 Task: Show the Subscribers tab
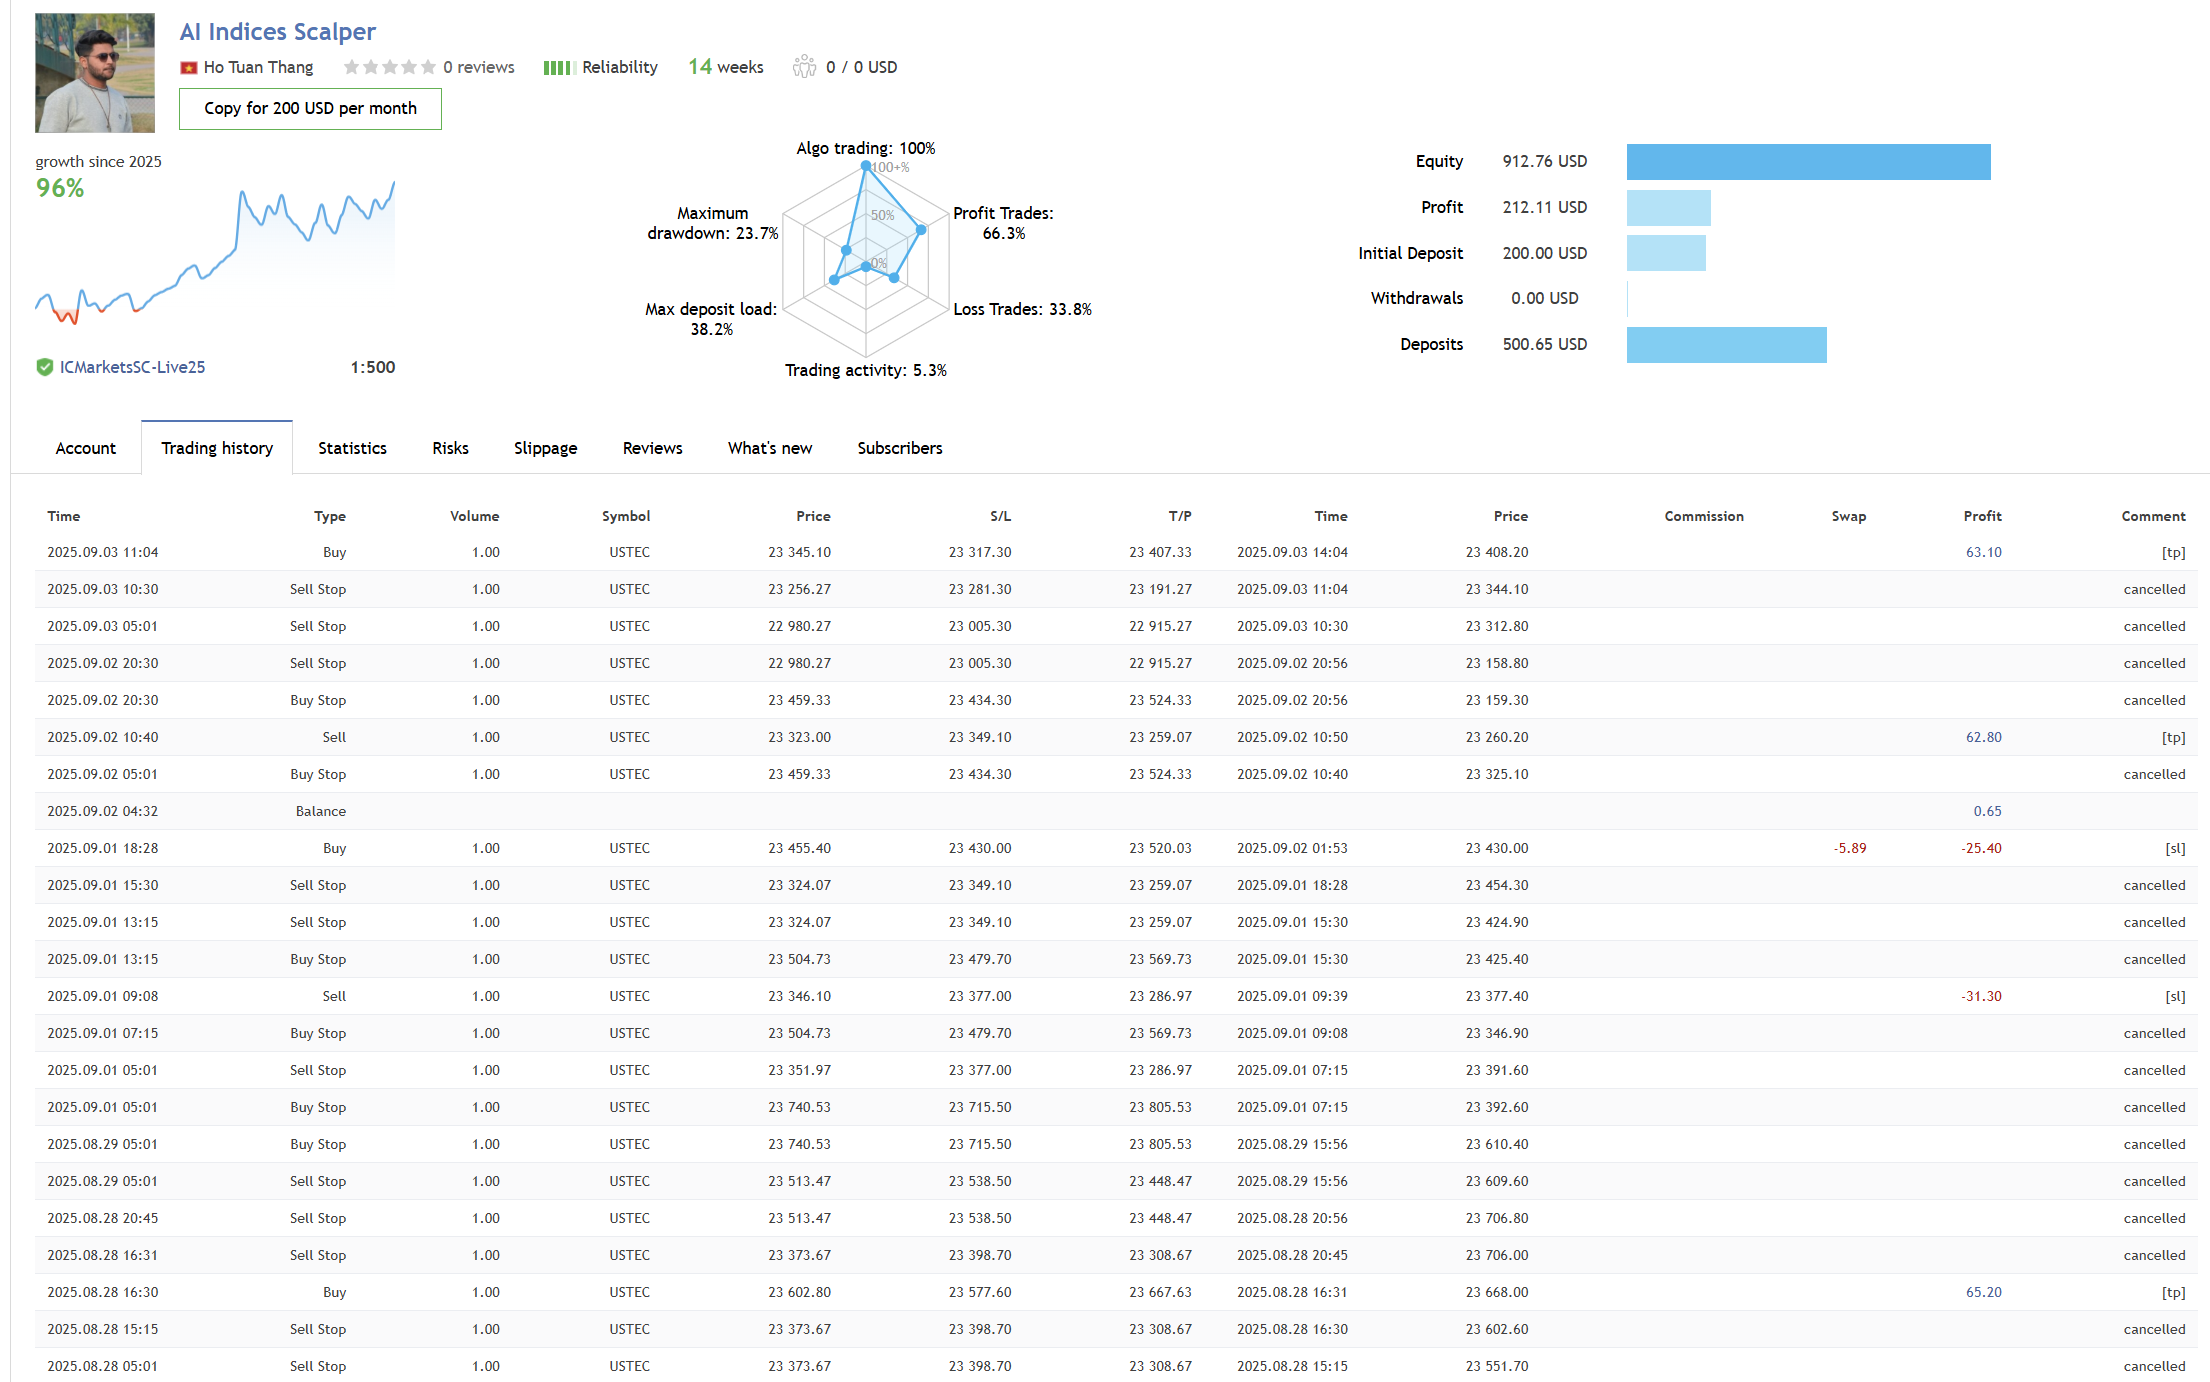899,448
